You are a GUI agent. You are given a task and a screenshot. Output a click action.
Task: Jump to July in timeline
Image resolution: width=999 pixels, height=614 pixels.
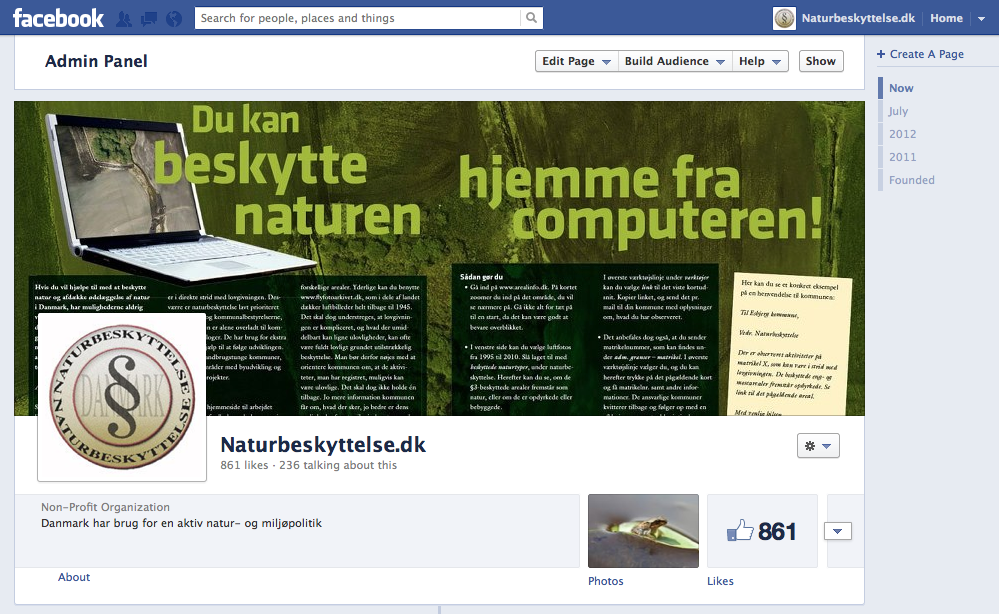898,111
